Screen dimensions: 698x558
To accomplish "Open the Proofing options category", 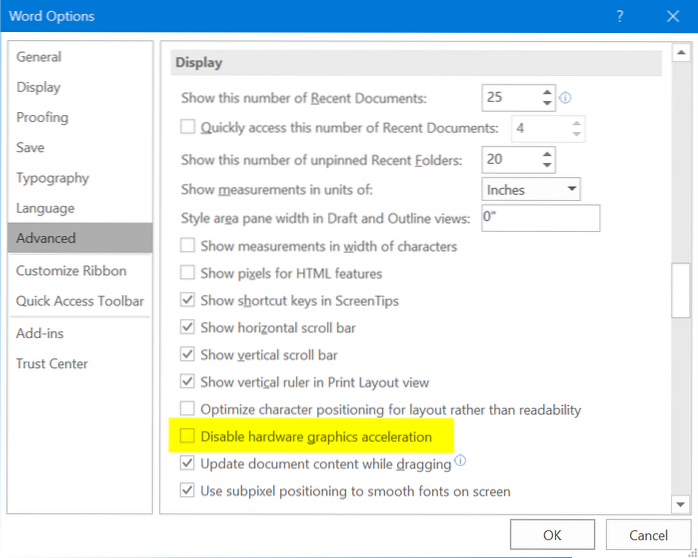I will pyautogui.click(x=42, y=117).
